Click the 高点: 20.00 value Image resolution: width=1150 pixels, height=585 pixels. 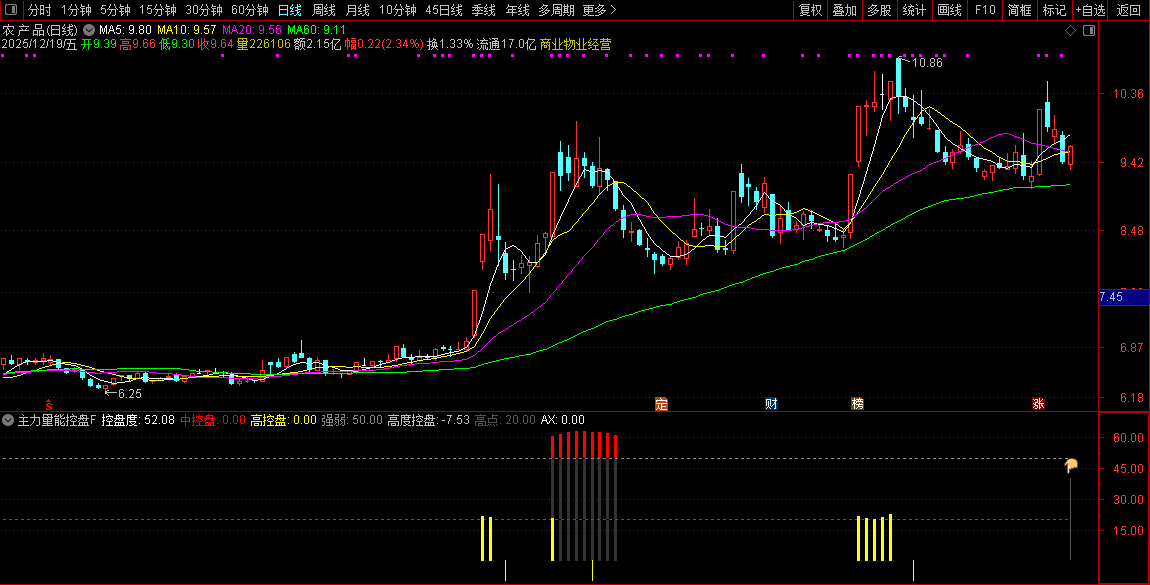click(x=505, y=420)
